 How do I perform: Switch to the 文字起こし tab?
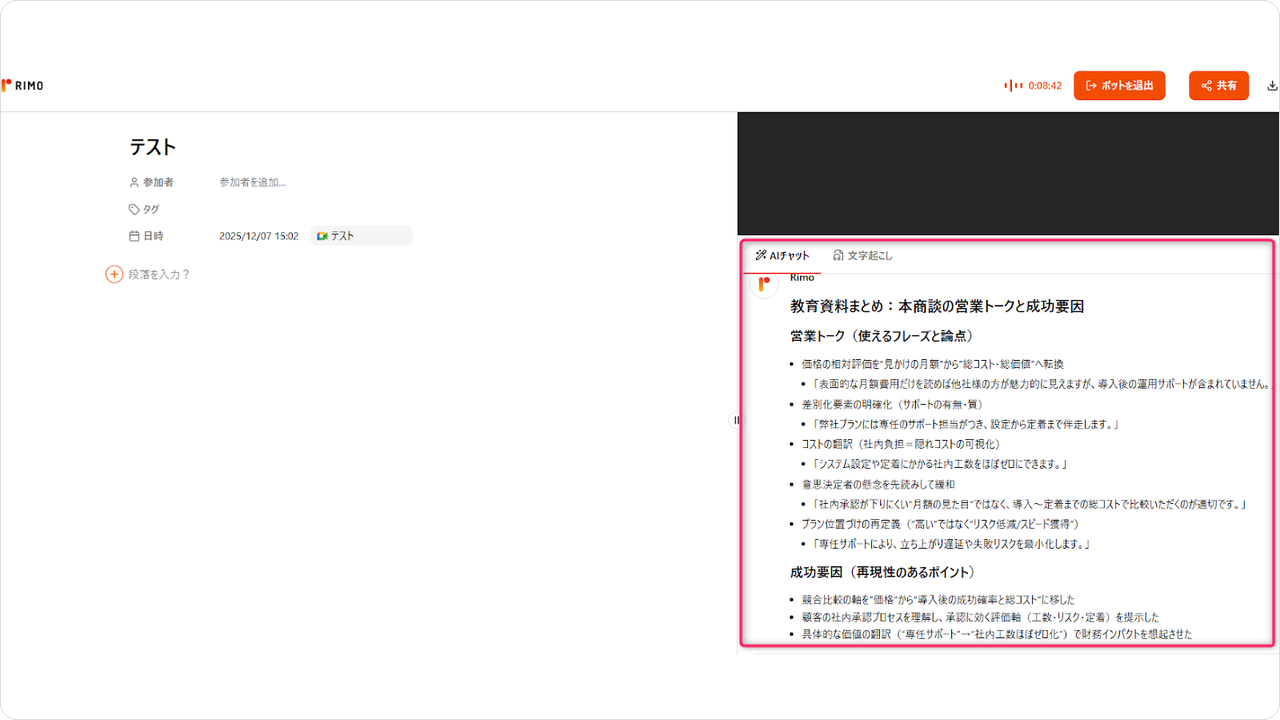point(862,256)
